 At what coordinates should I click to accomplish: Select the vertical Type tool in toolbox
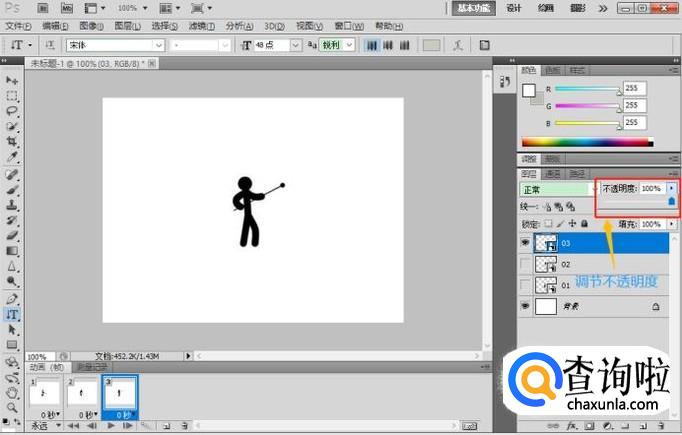[13, 314]
